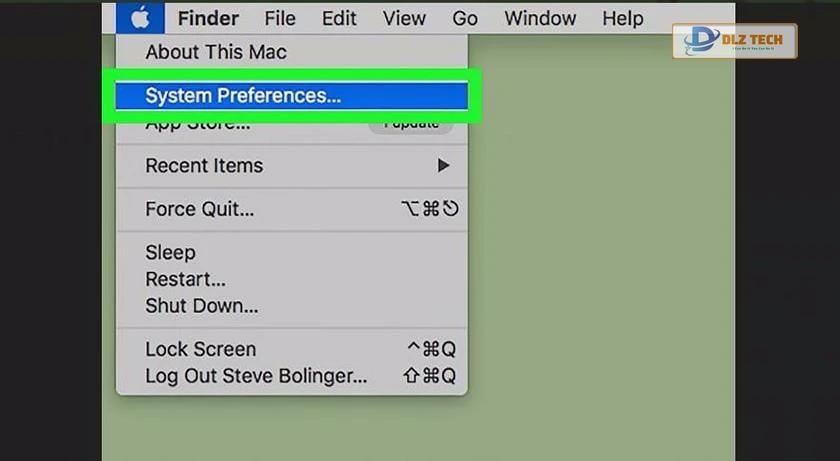The height and width of the screenshot is (461, 840).
Task: Log Out Steve Bolinger
Action: 257,376
